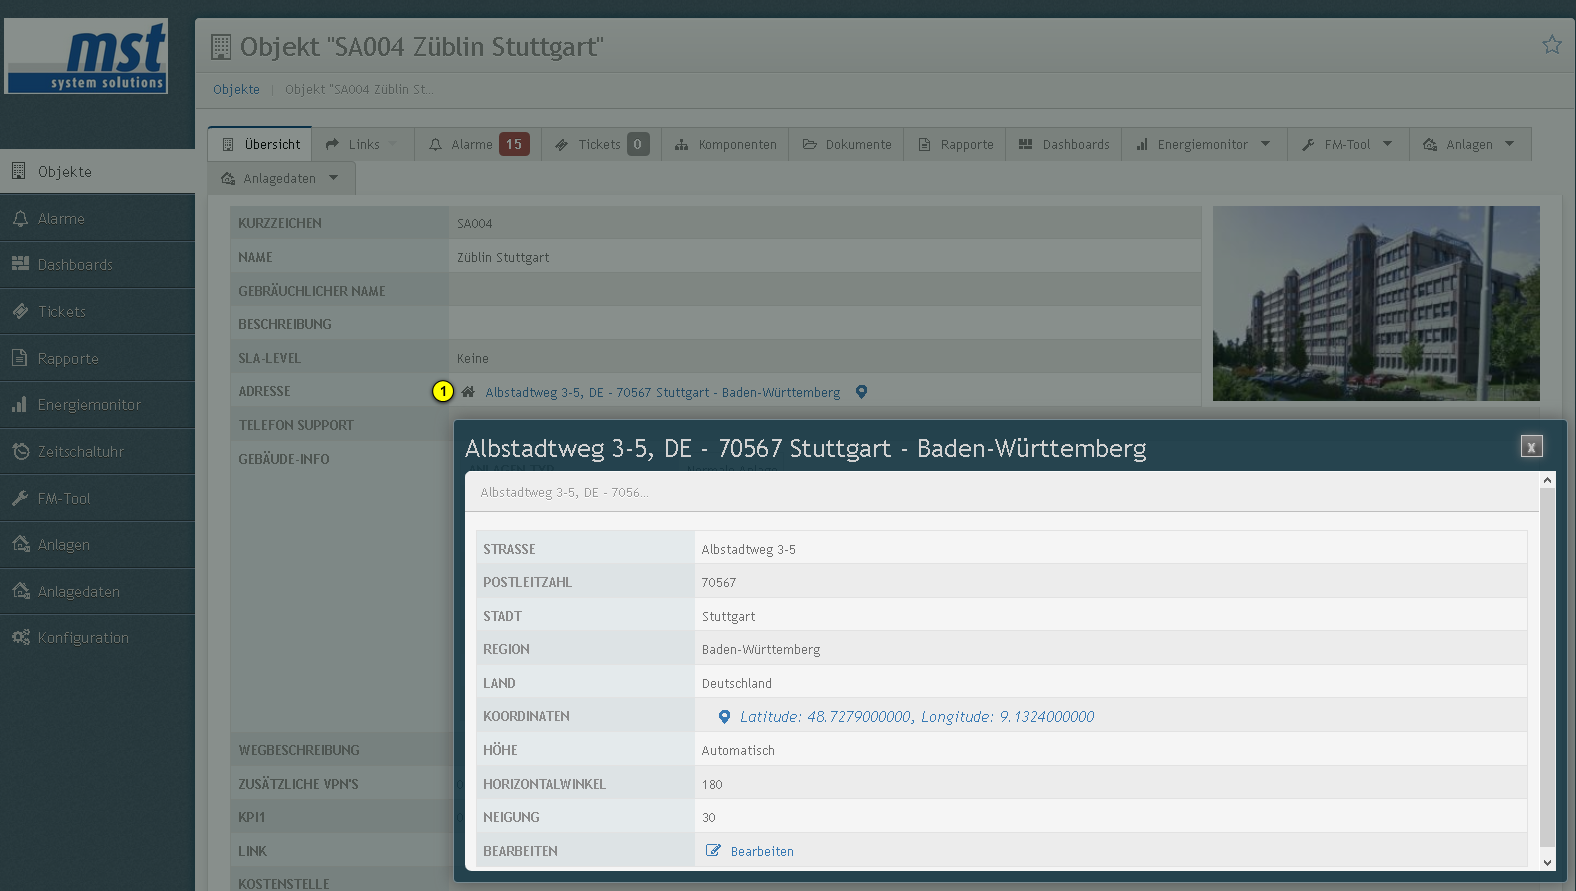Open the Anlagedaten tab dropdown arrow
Viewport: 1576px width, 891px height.
coord(333,178)
